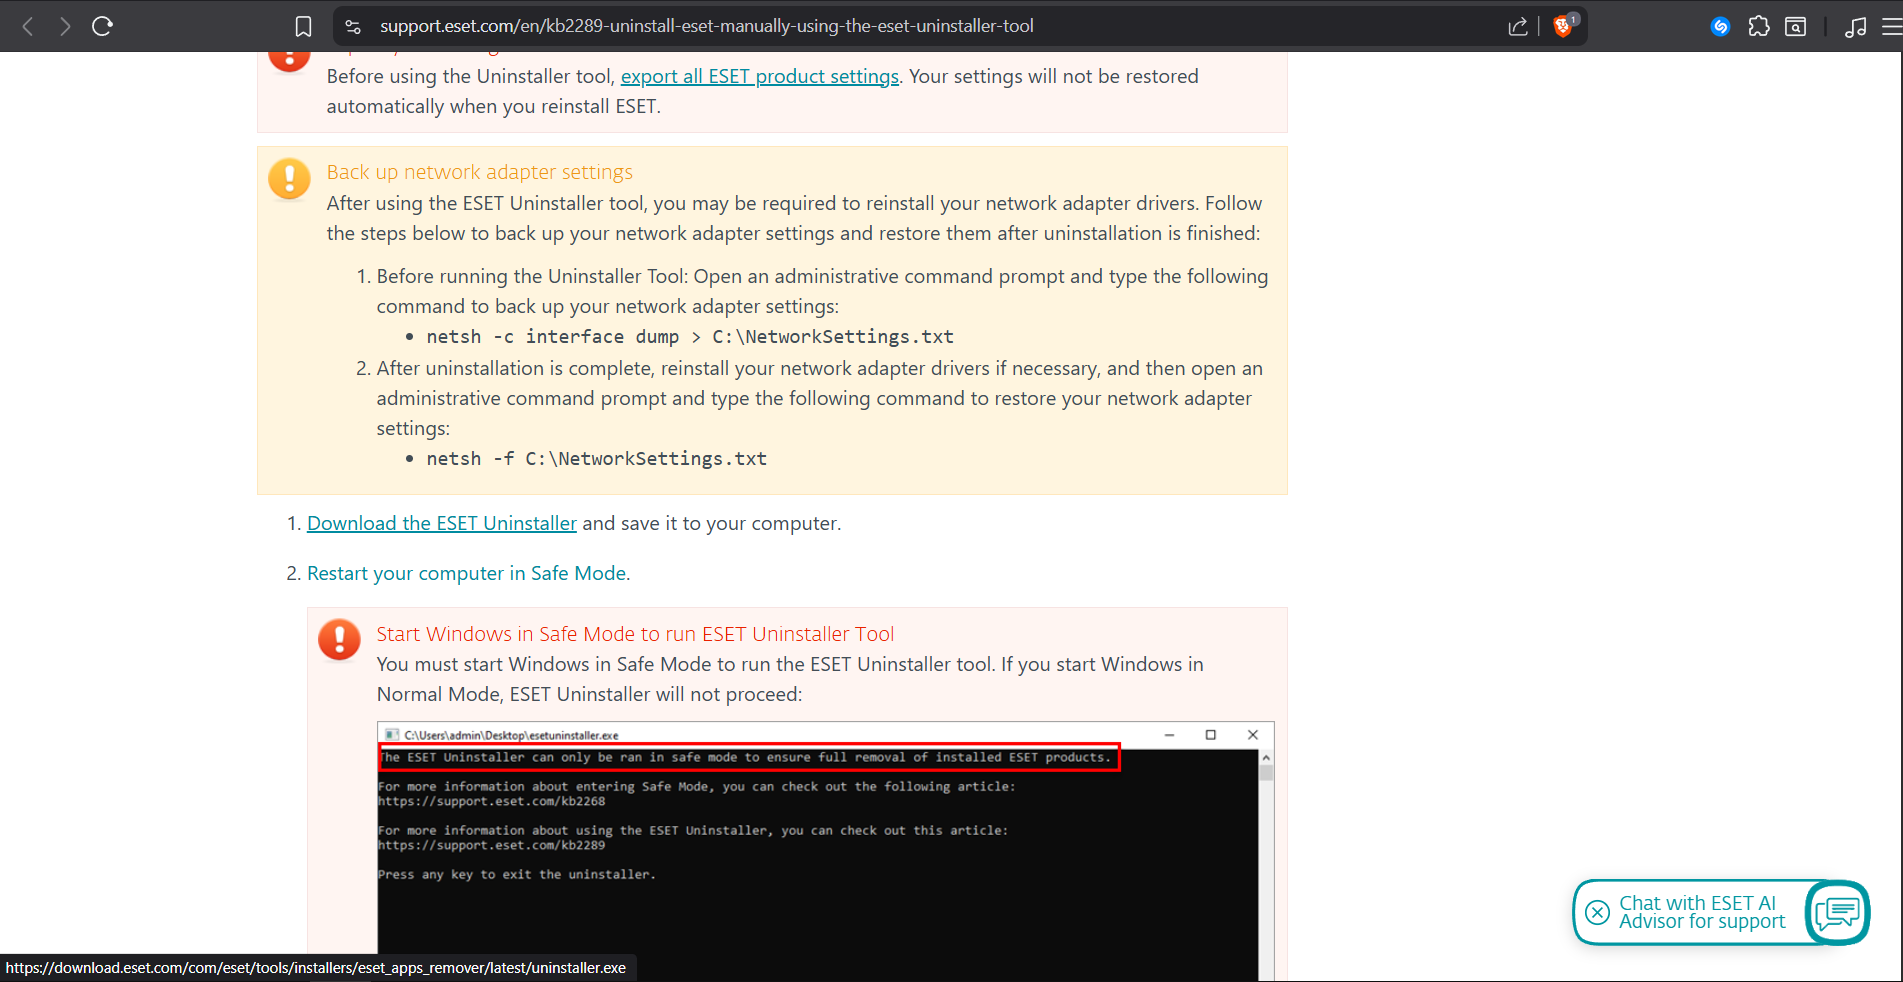Image resolution: width=1903 pixels, height=982 pixels.
Task: Click the URL in the address bar
Action: (x=706, y=26)
